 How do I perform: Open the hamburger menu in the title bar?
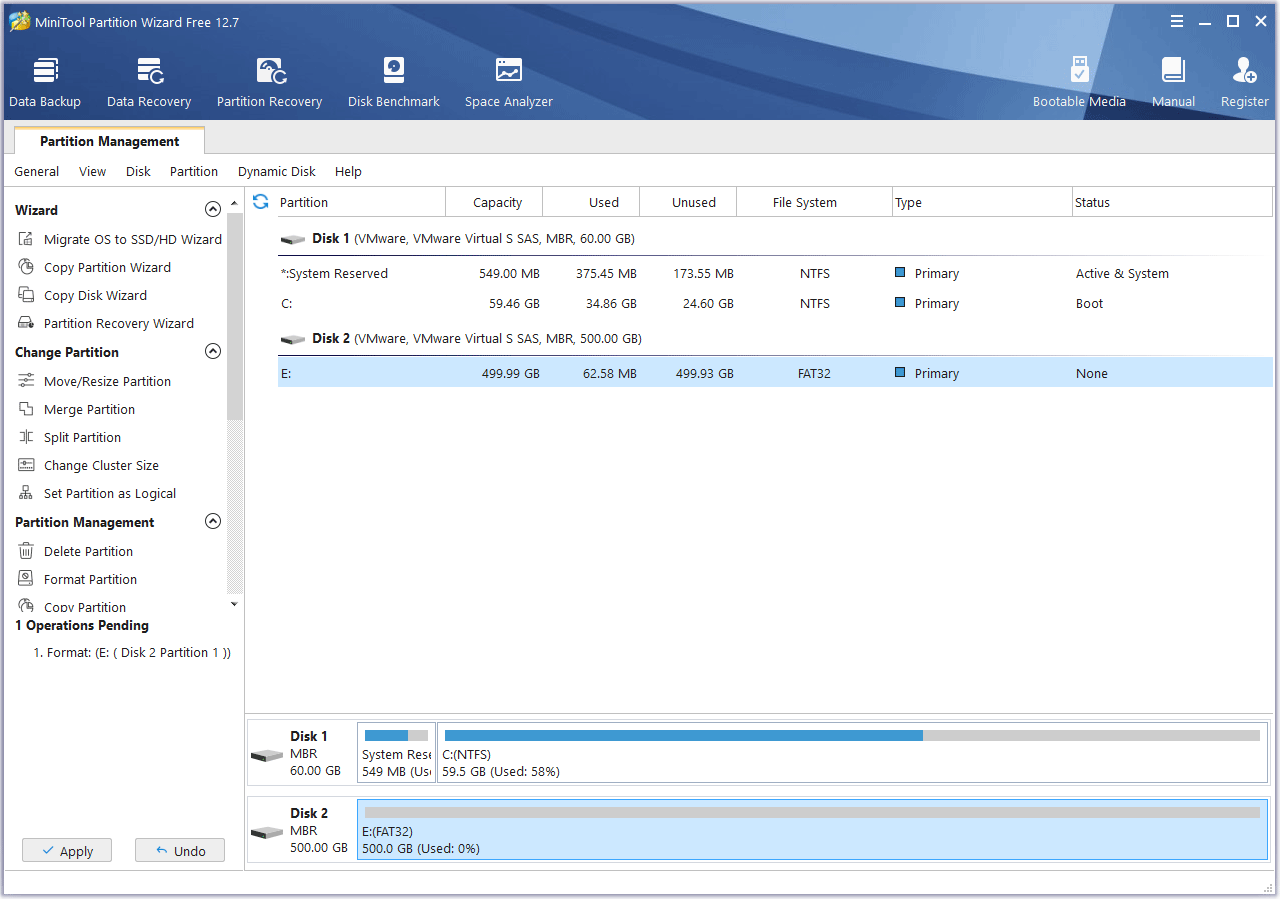1177,21
